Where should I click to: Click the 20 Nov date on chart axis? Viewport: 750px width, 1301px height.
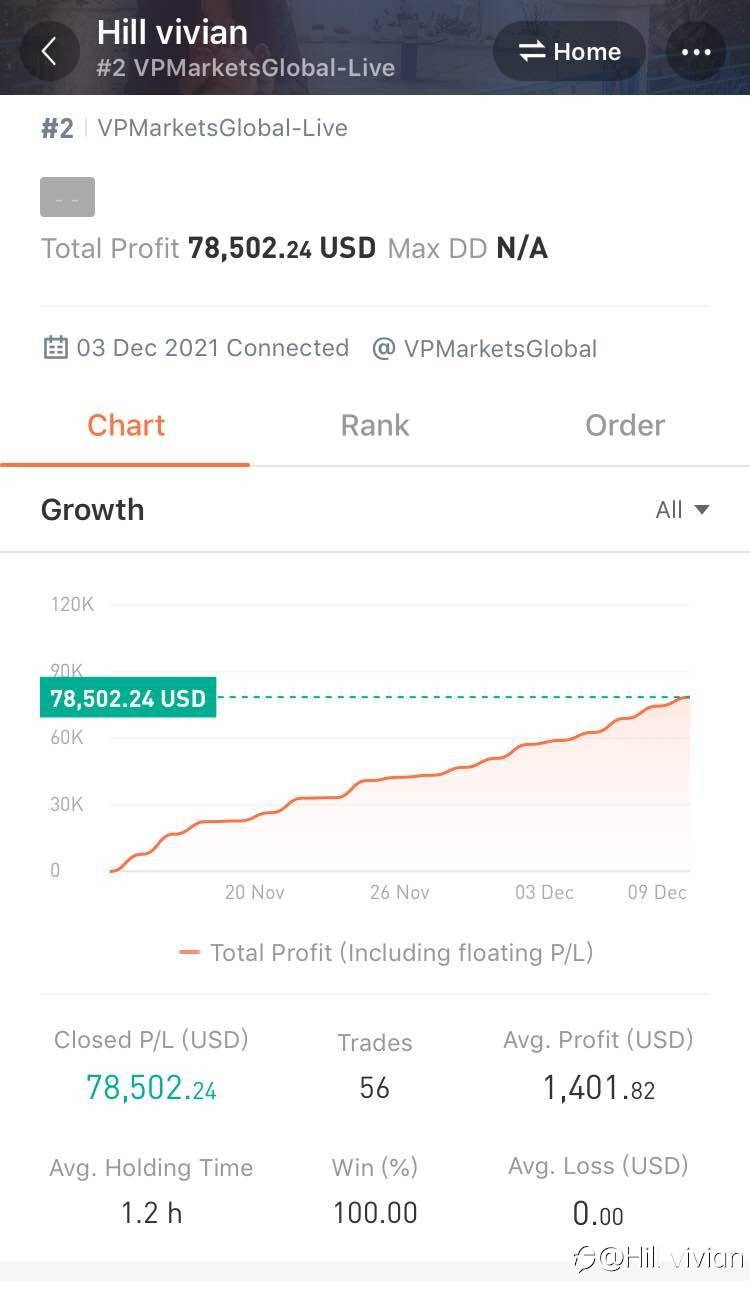tap(254, 892)
